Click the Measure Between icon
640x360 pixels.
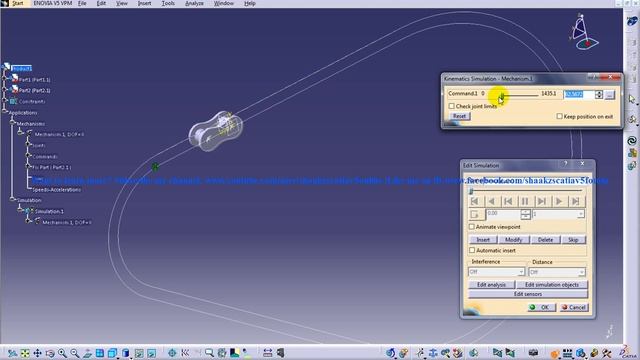coord(268,353)
